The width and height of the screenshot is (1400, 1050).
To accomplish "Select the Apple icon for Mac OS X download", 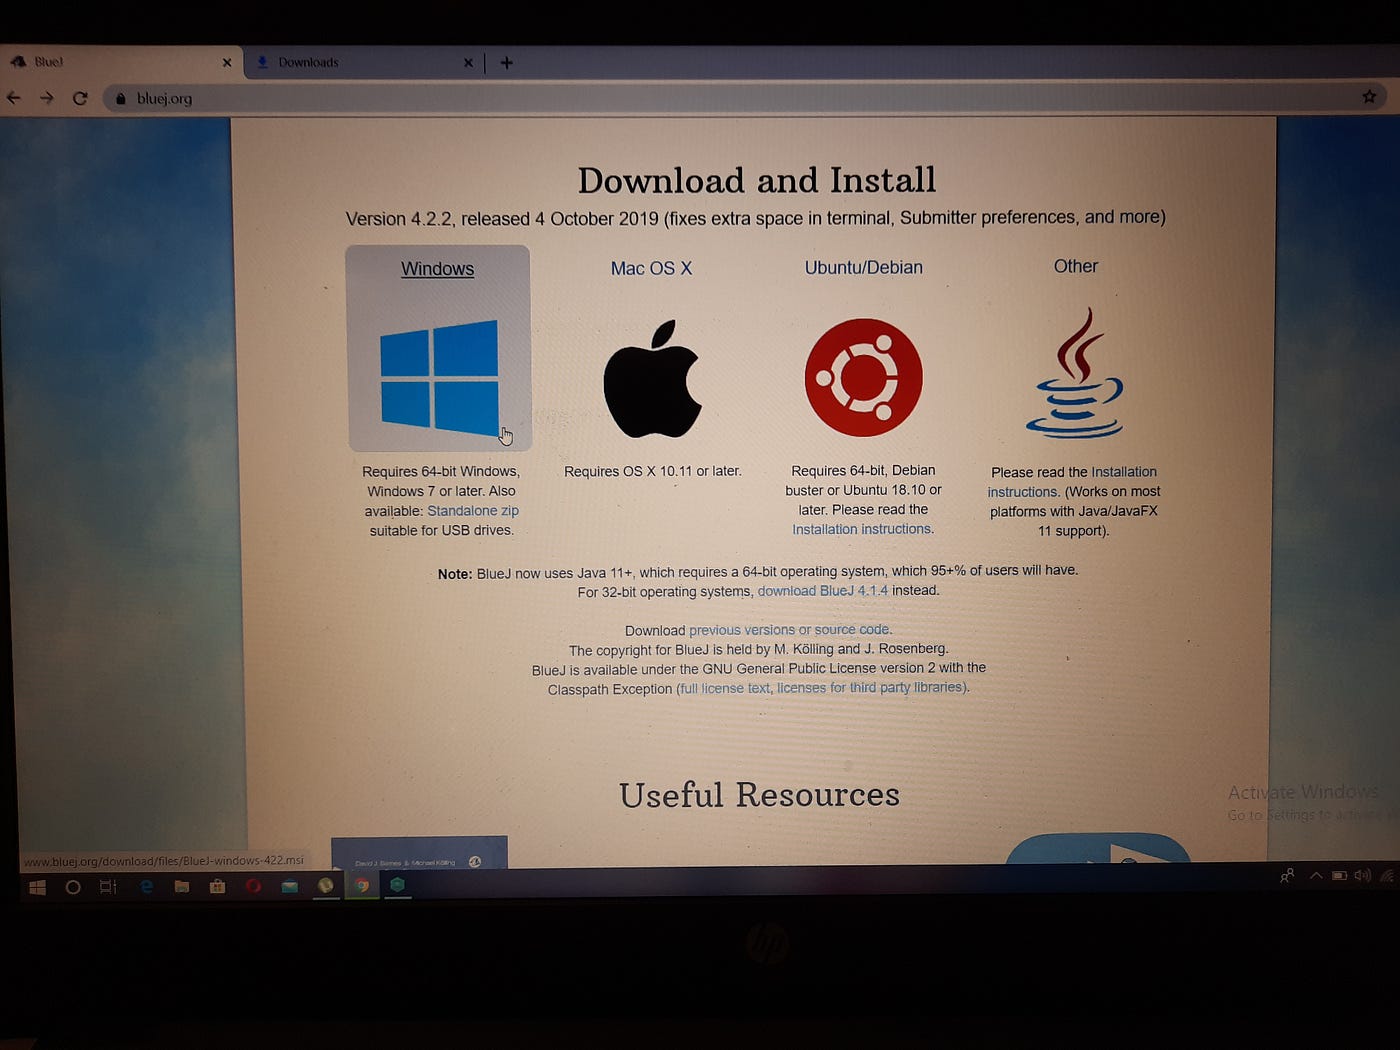I will point(652,380).
